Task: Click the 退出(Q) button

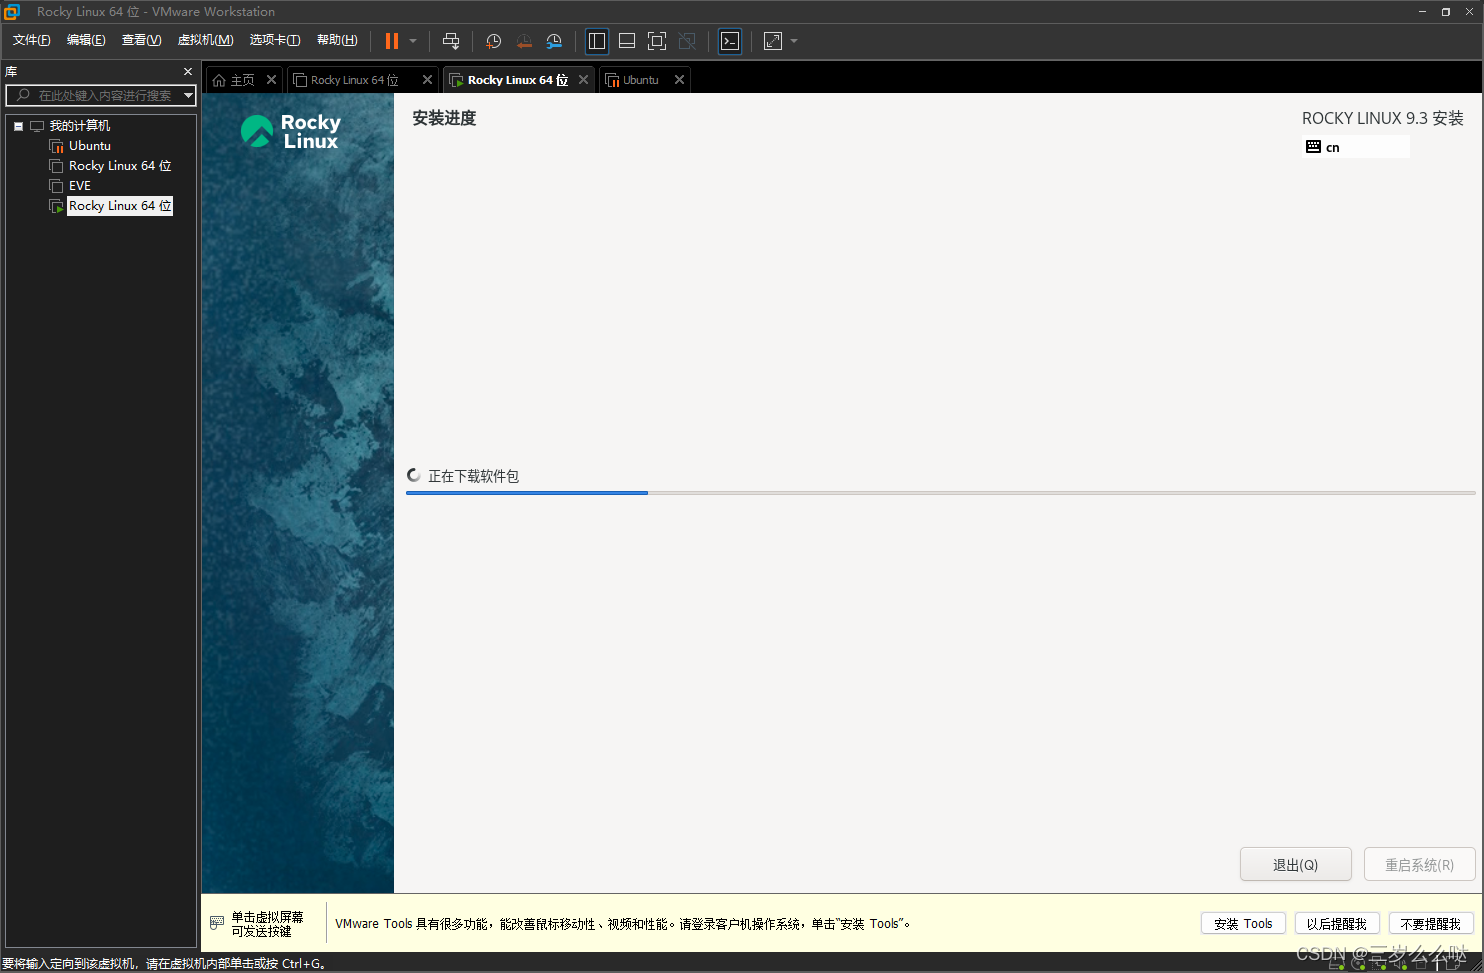Action: [x=1295, y=865]
